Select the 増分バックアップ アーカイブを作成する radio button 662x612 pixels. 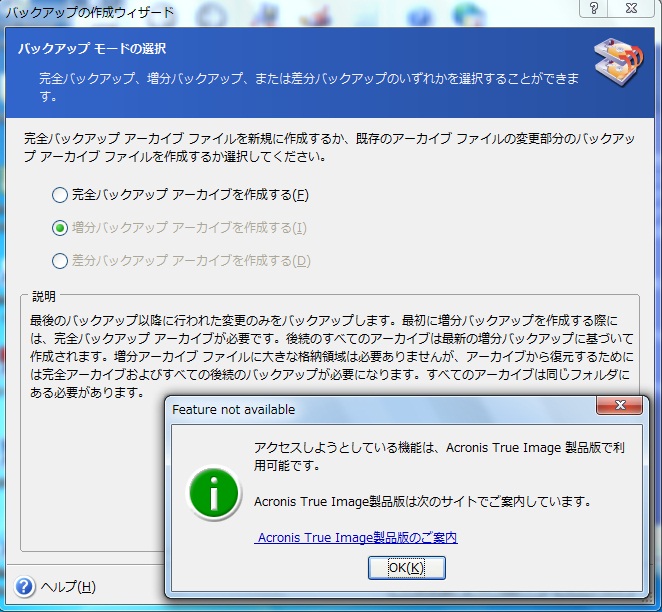pyautogui.click(x=60, y=228)
